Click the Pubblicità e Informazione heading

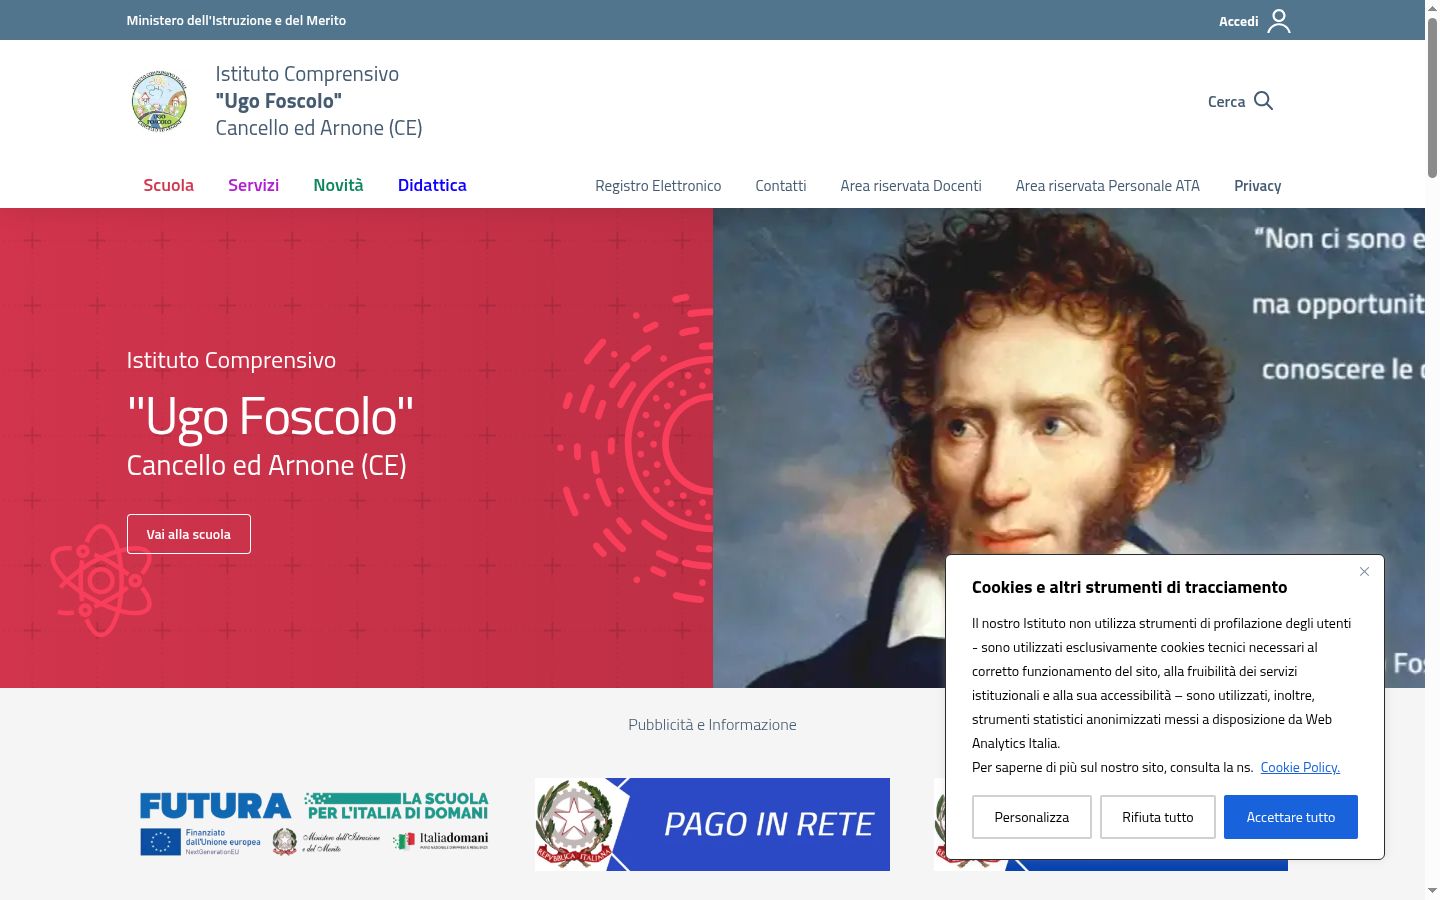(x=712, y=724)
